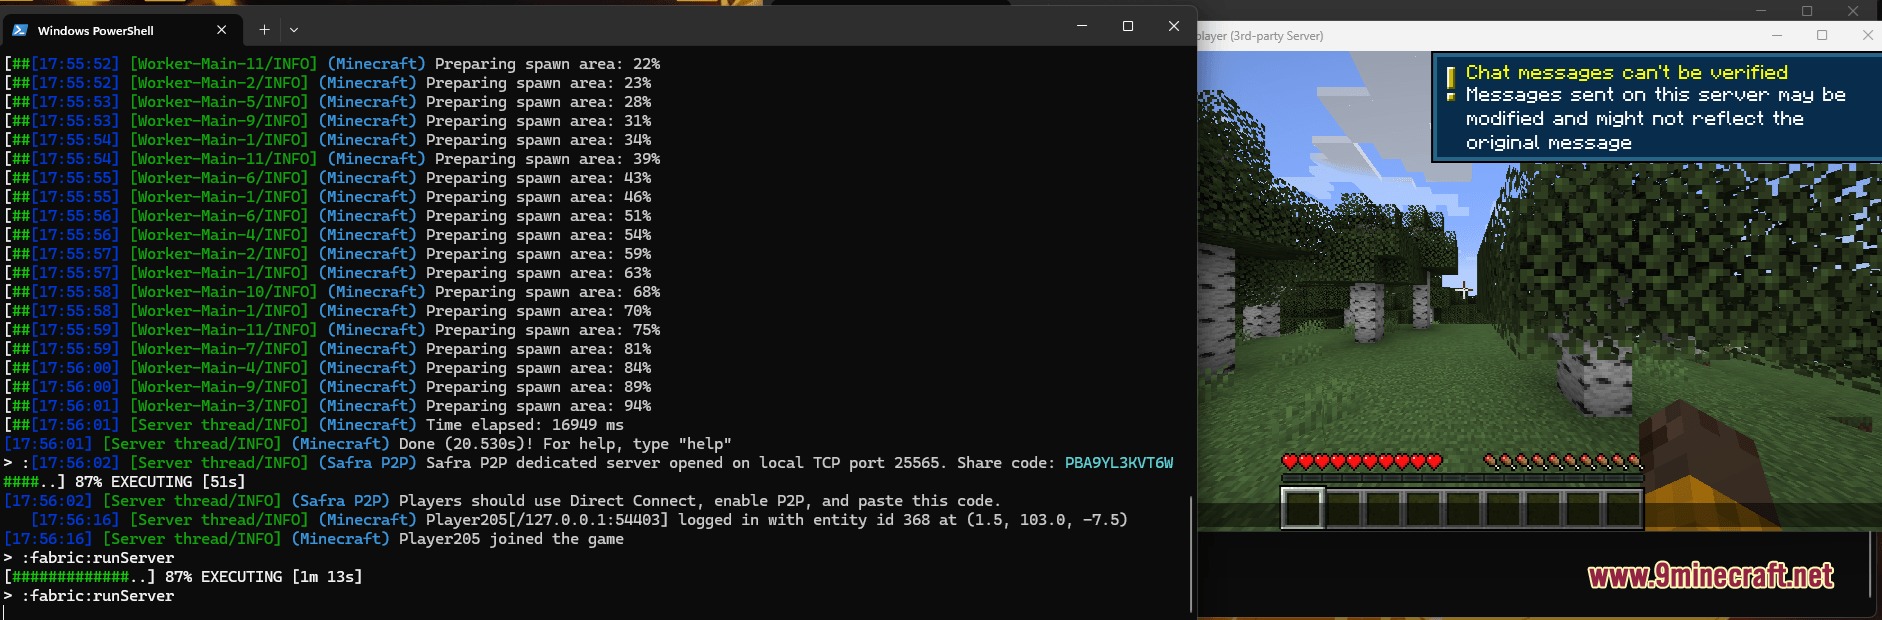Click 'Preparing spawn area: 75%' line

[332, 330]
